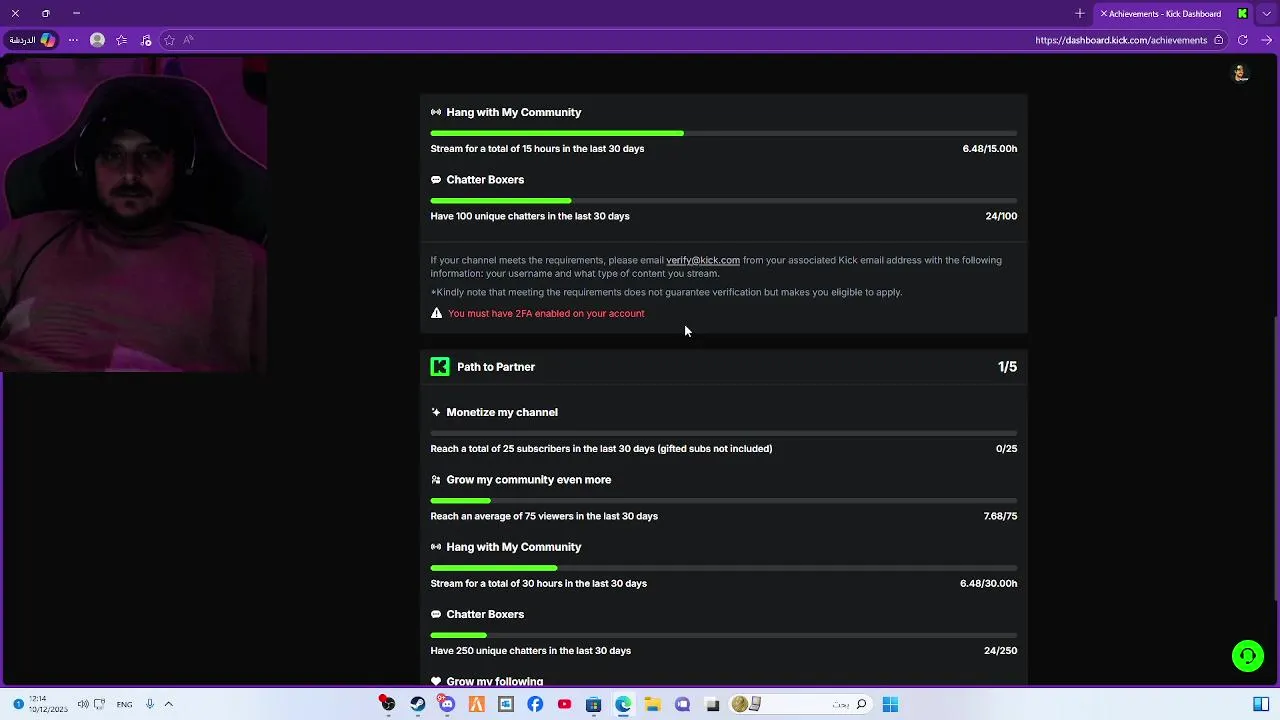This screenshot has width=1280, height=720.
Task: Show hidden system tray icons chevron
Action: coord(168,704)
